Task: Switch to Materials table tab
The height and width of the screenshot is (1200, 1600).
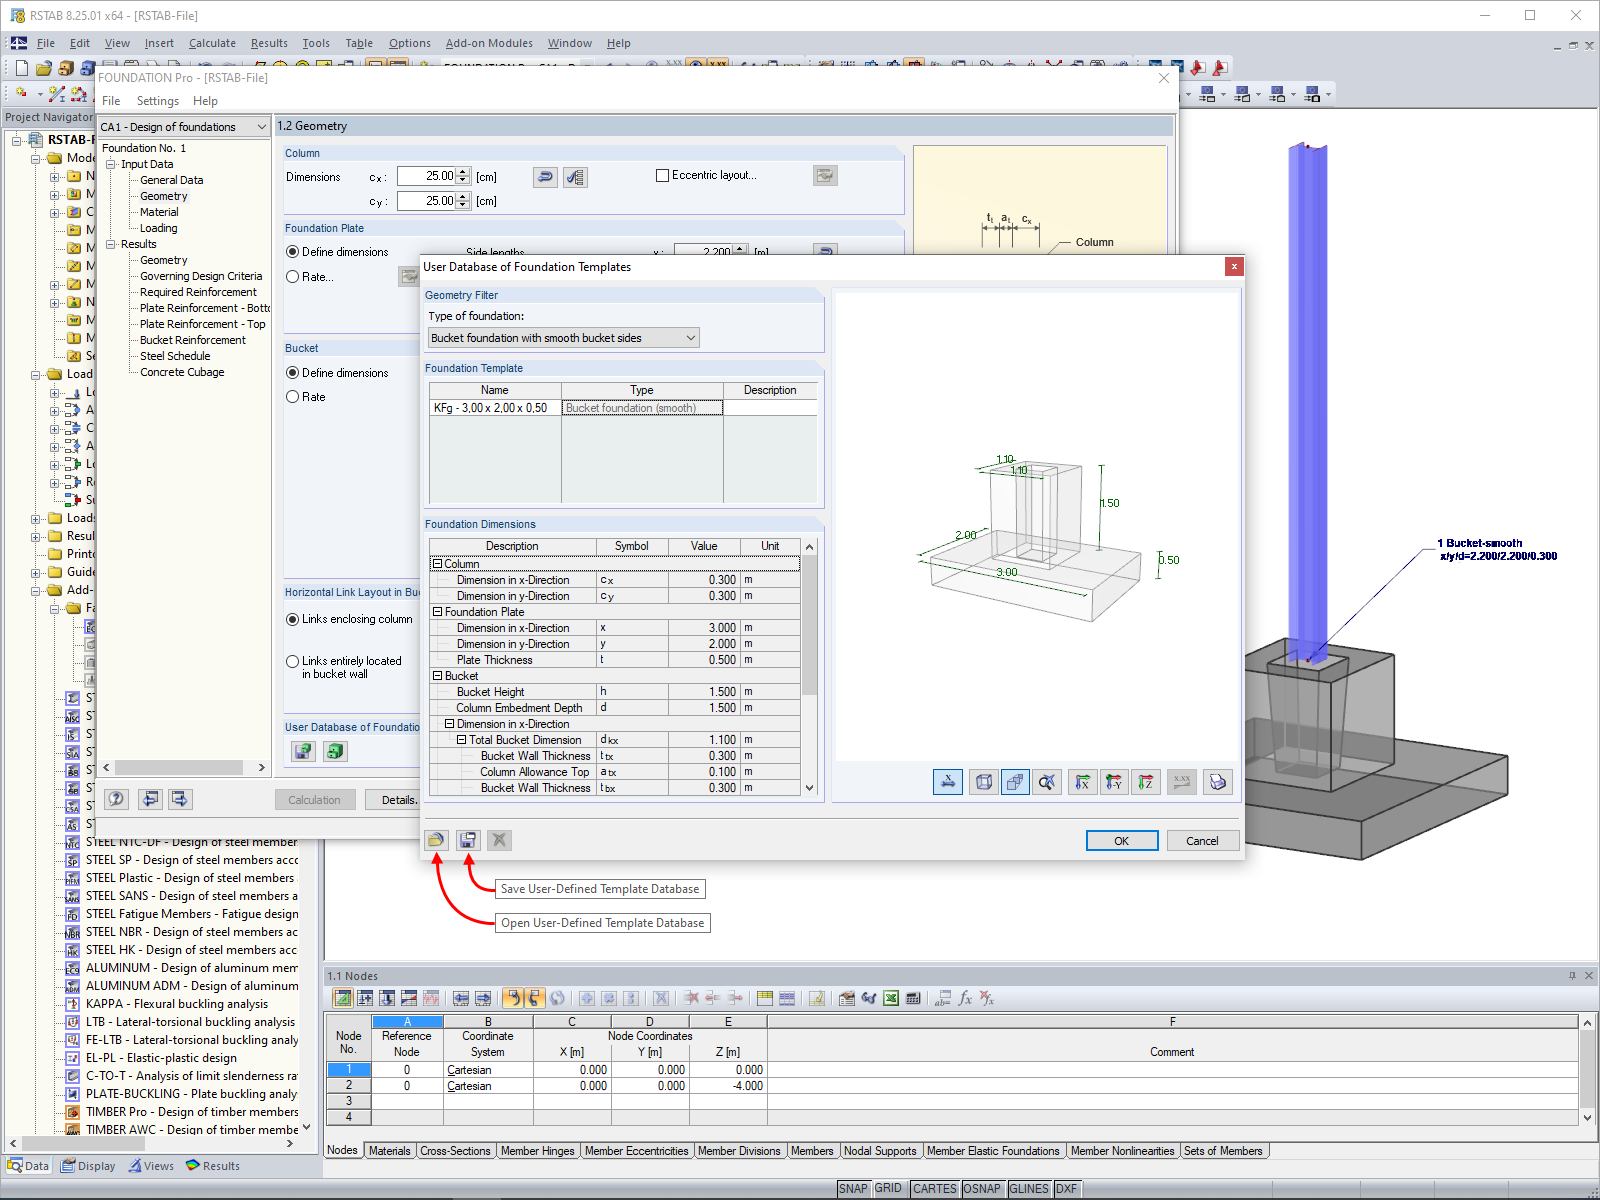Action: click(x=389, y=1151)
